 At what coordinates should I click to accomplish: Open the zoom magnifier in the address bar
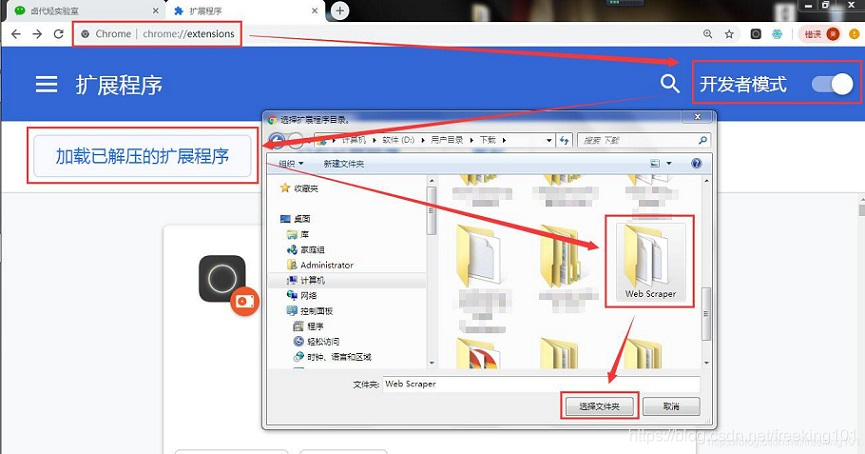[x=708, y=34]
